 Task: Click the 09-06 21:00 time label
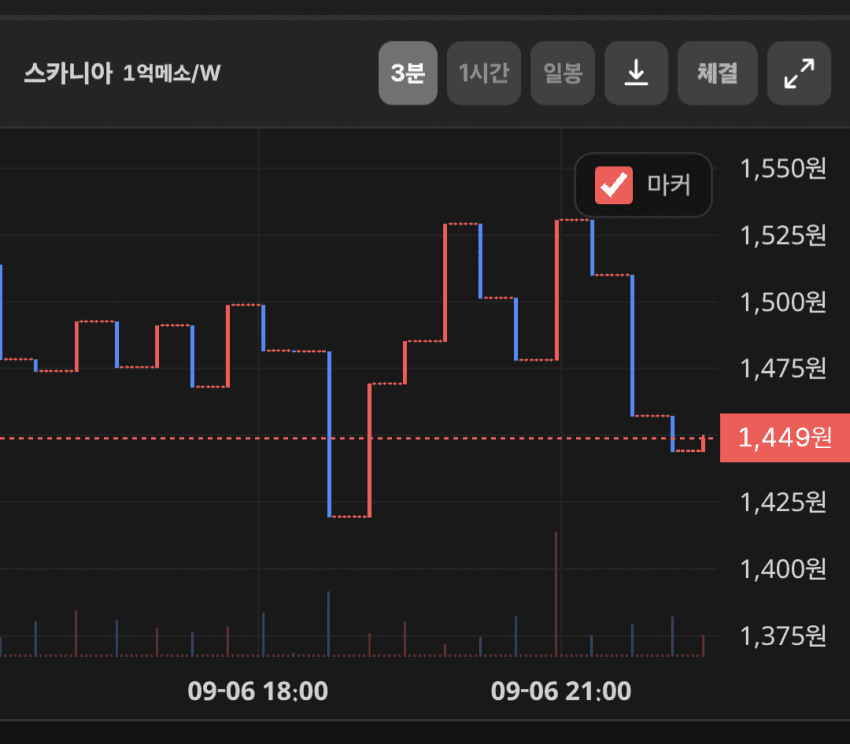(x=561, y=691)
